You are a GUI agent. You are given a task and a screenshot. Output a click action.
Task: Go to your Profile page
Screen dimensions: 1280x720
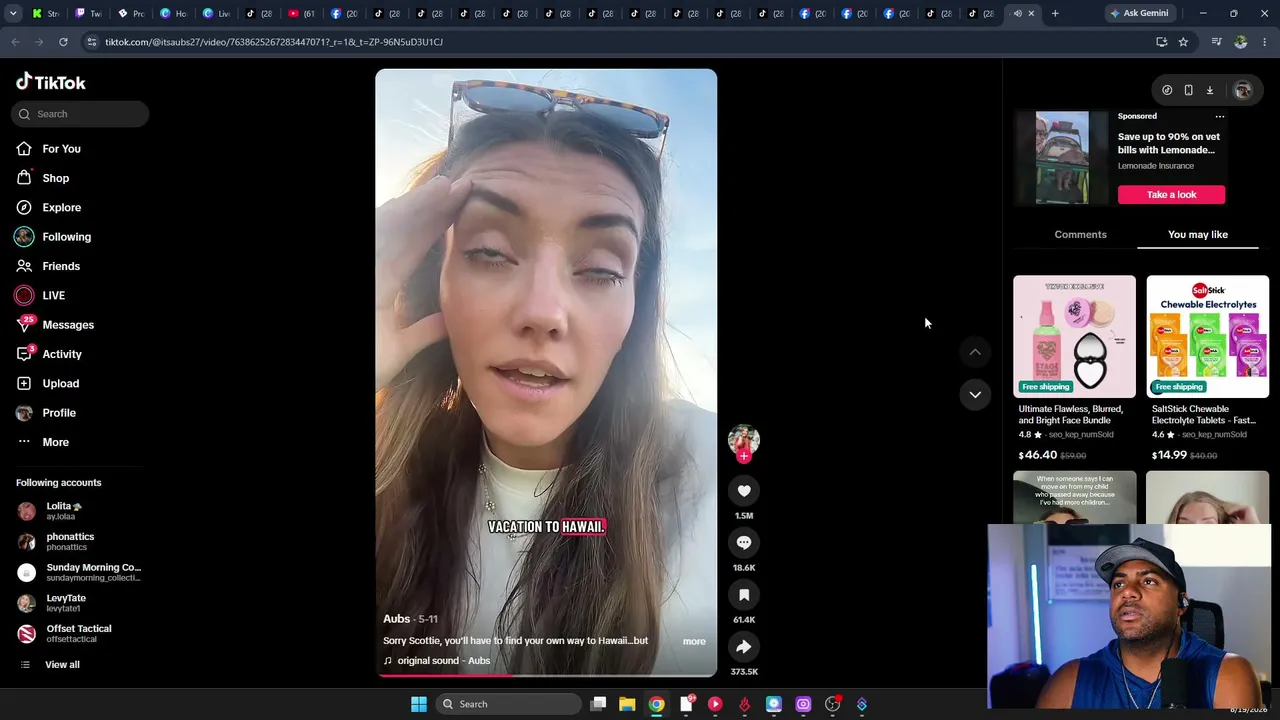pos(47,413)
